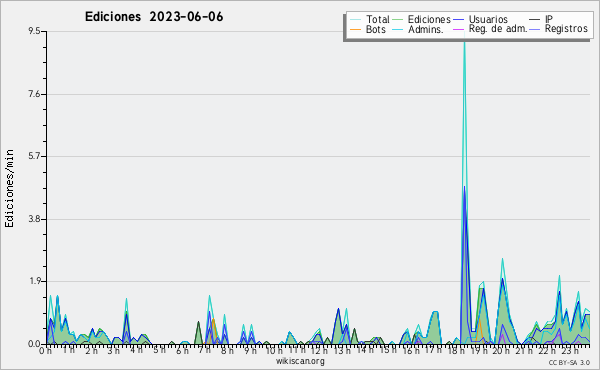
Task: Click the 9.5 y-axis value
Action: coord(34,31)
